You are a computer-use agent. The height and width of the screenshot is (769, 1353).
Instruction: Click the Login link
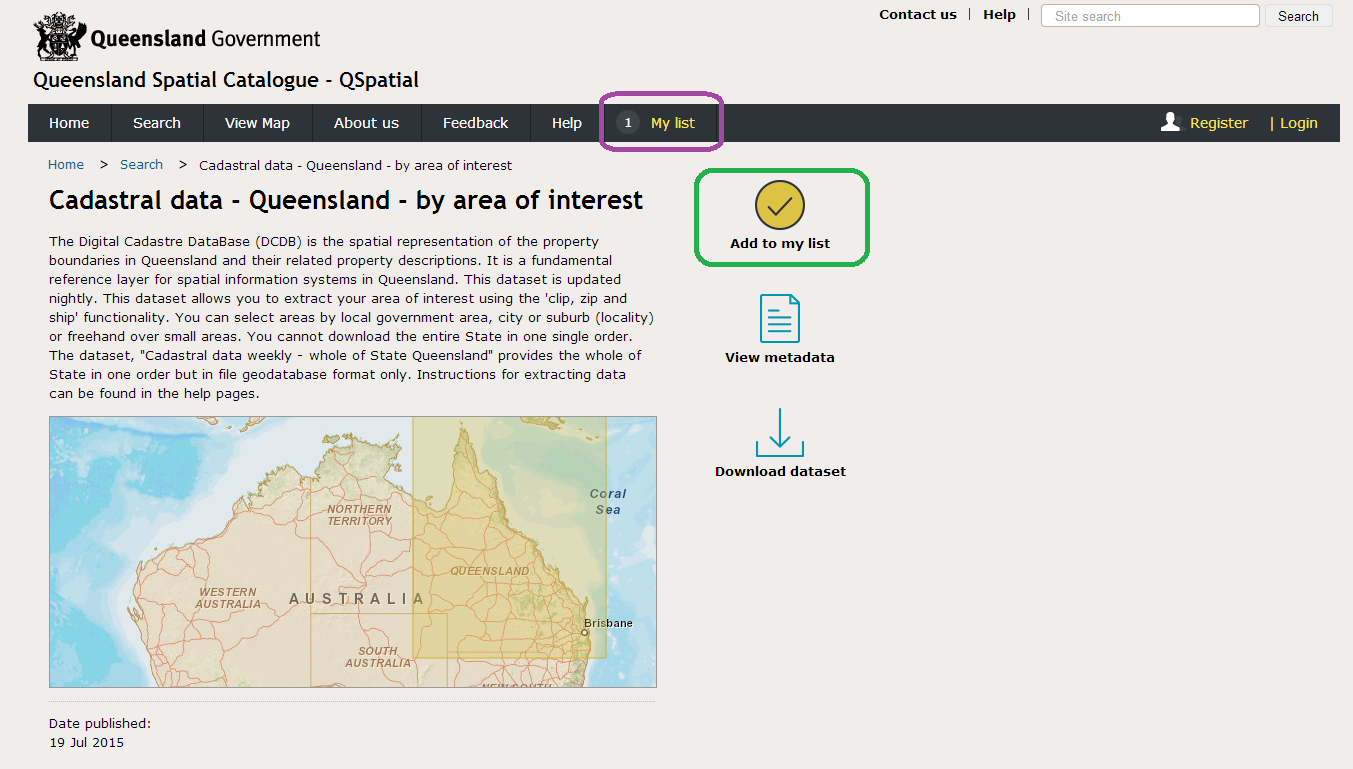click(x=1299, y=123)
